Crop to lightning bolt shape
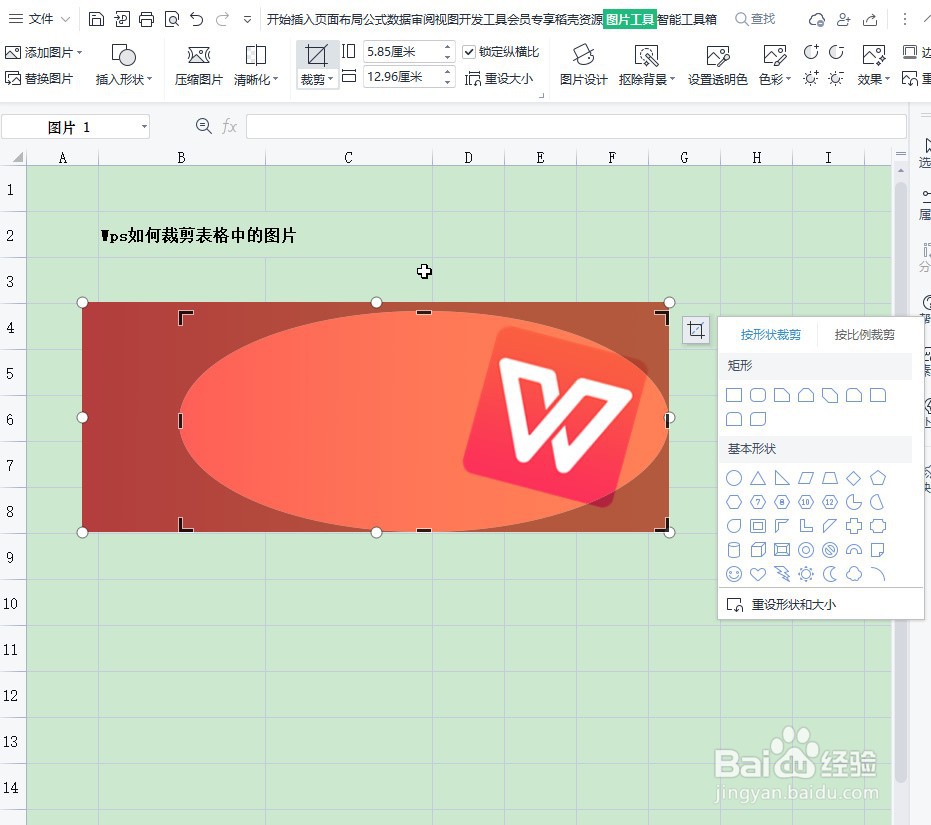931x825 pixels. (x=782, y=574)
